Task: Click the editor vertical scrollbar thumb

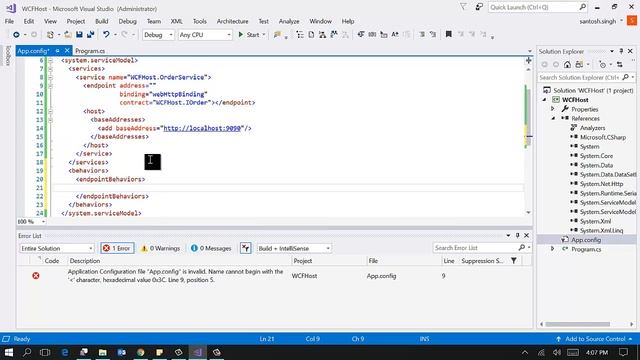Action: coord(528,116)
